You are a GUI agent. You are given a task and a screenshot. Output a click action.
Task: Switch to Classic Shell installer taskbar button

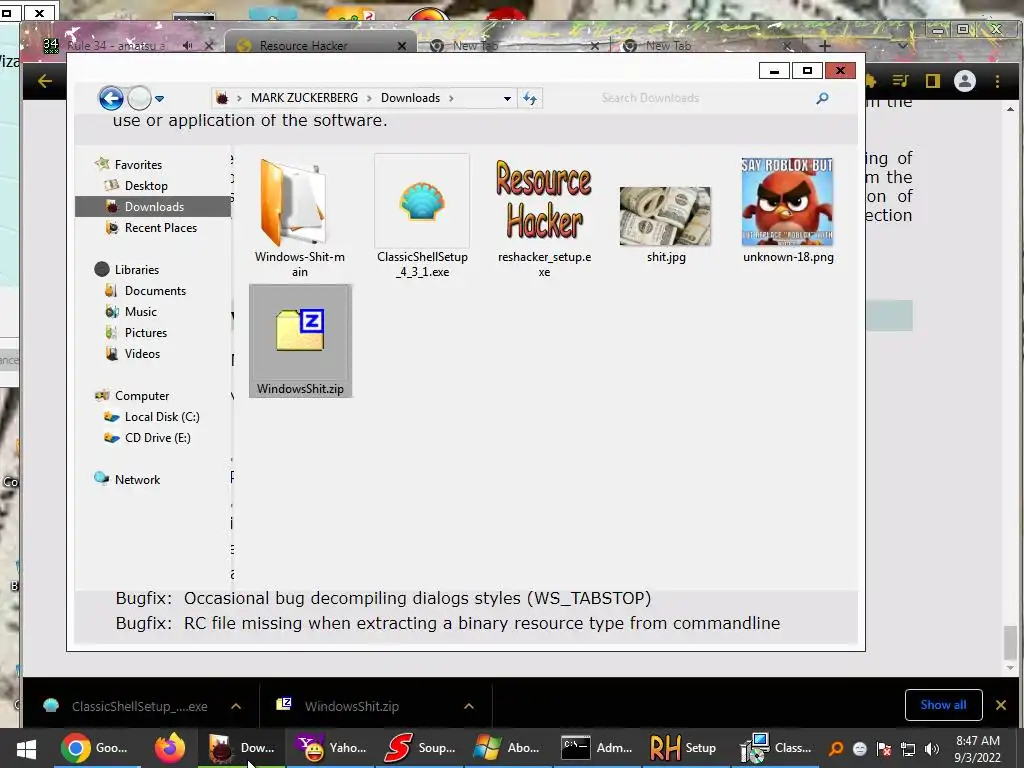[775, 748]
